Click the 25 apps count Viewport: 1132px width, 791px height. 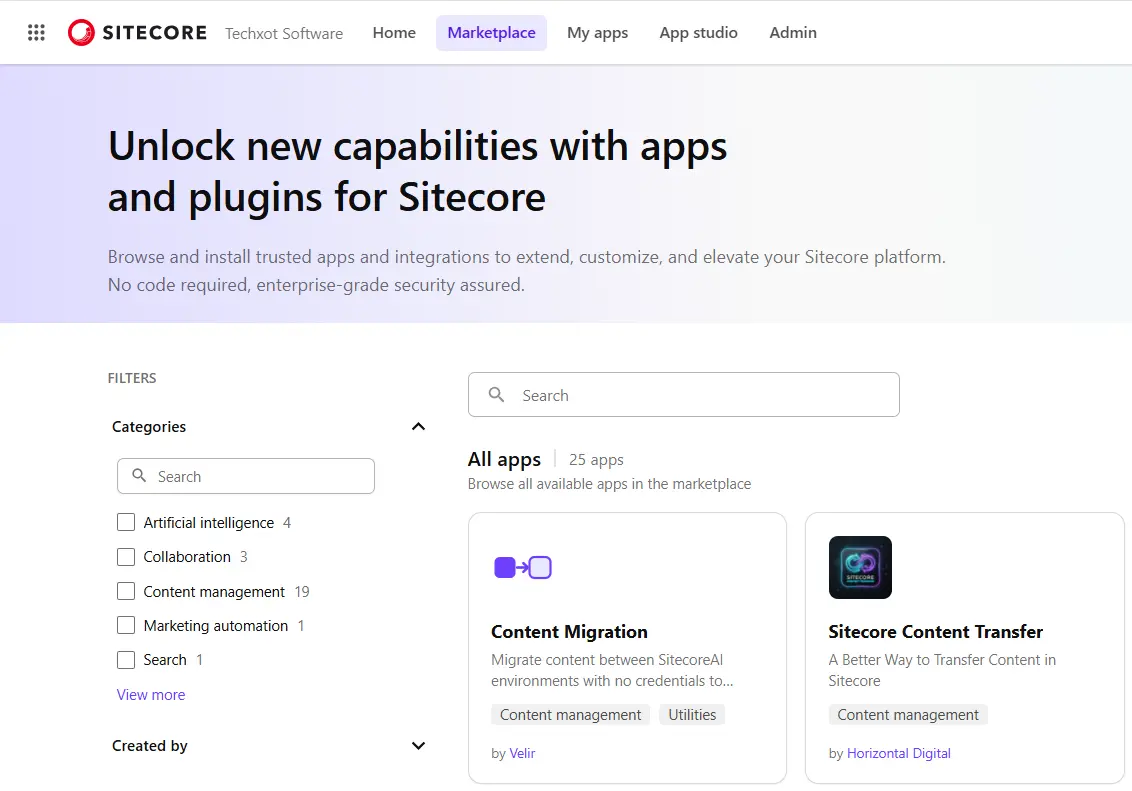tap(596, 460)
